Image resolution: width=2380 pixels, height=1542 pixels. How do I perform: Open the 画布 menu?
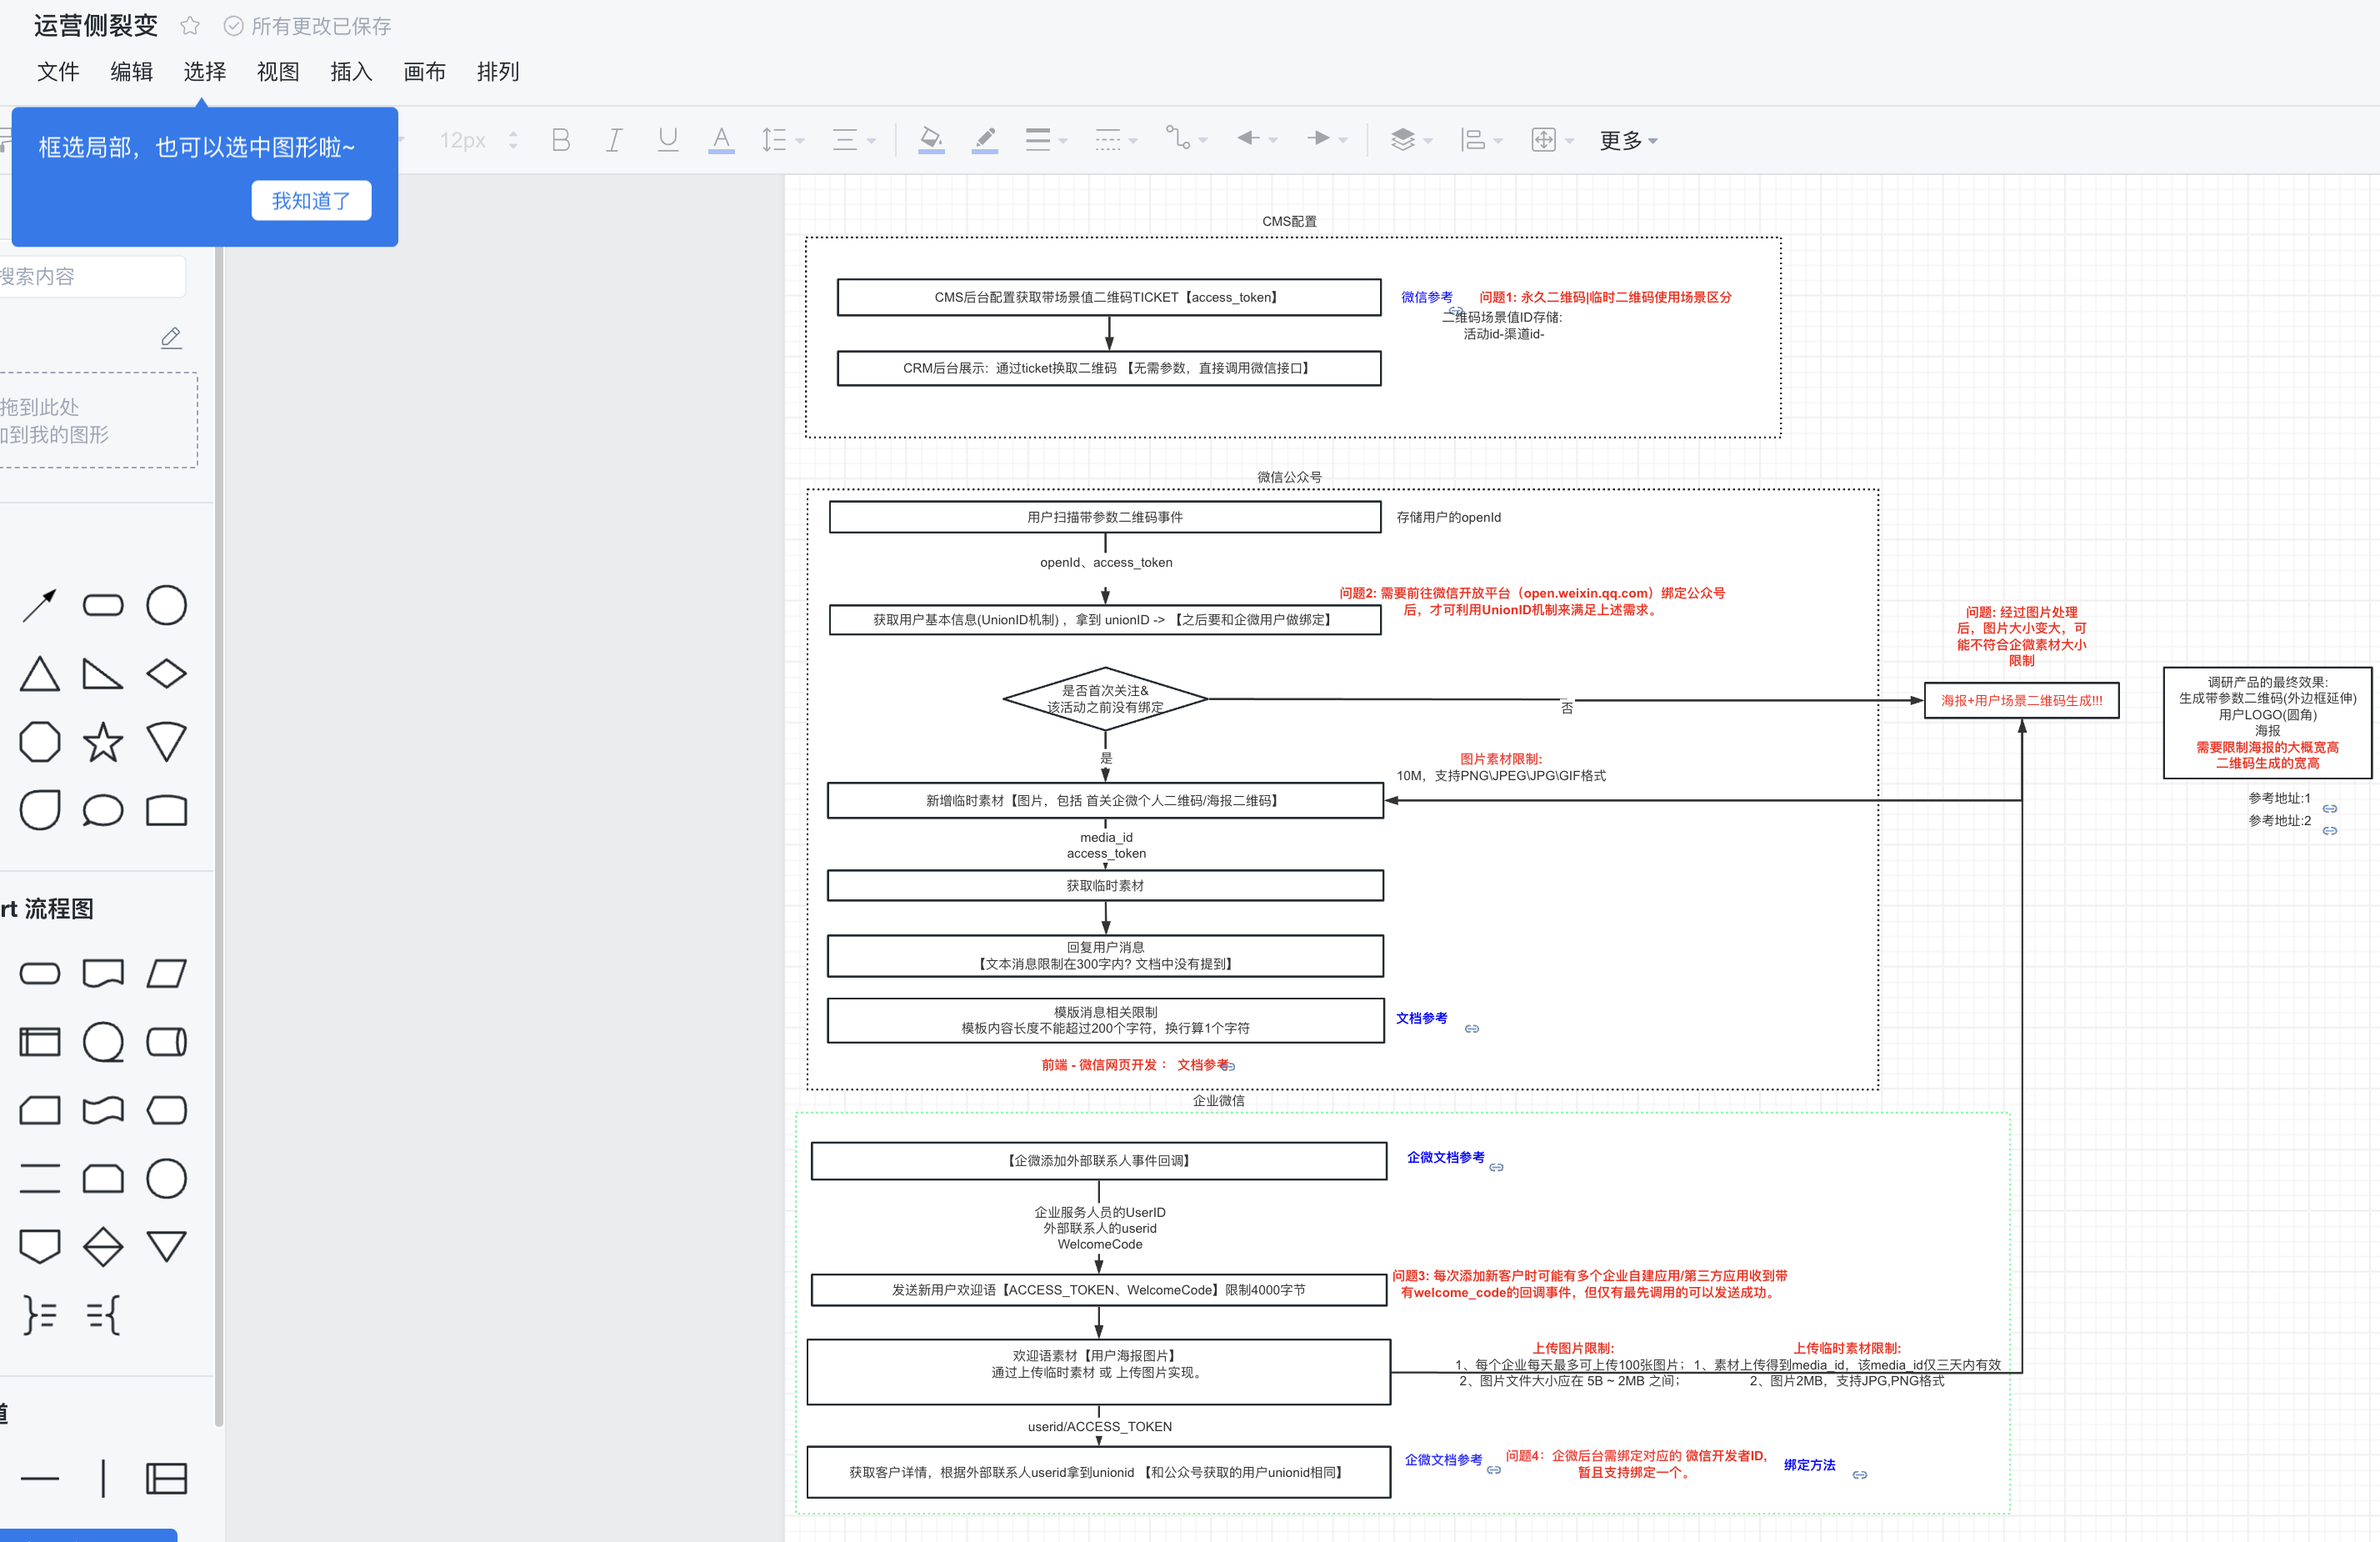point(424,72)
